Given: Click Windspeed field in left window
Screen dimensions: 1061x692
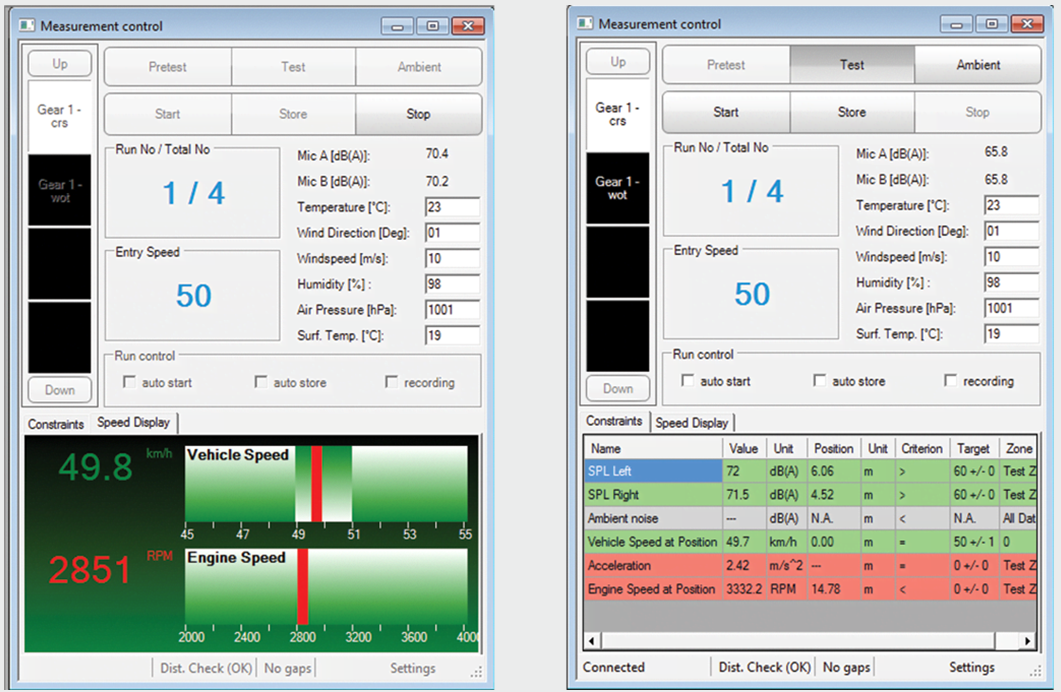Looking at the screenshot, I should (x=453, y=258).
